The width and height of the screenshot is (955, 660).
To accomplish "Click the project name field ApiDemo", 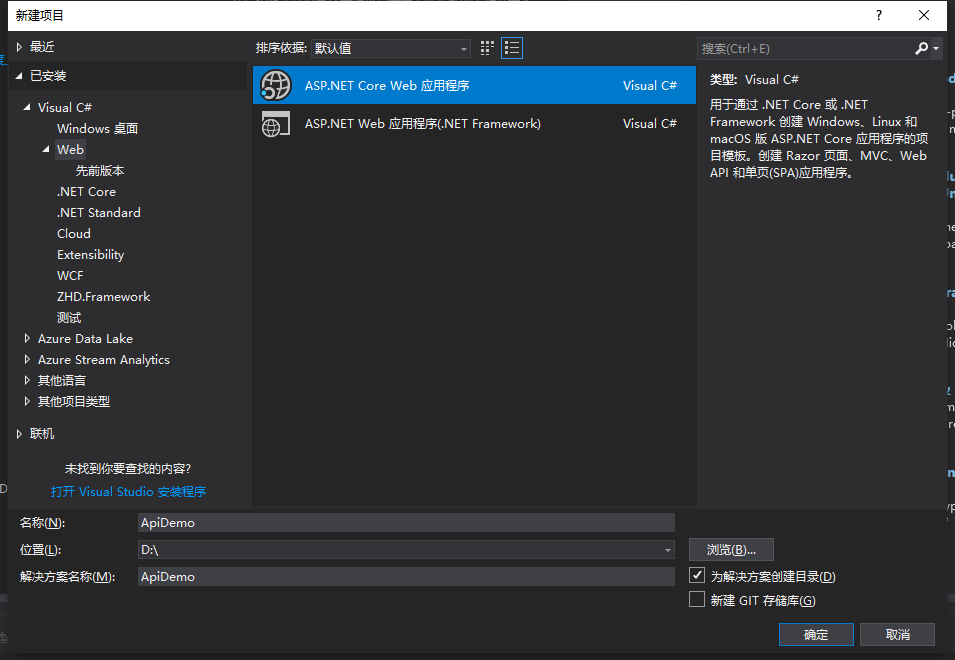I will click(x=406, y=522).
